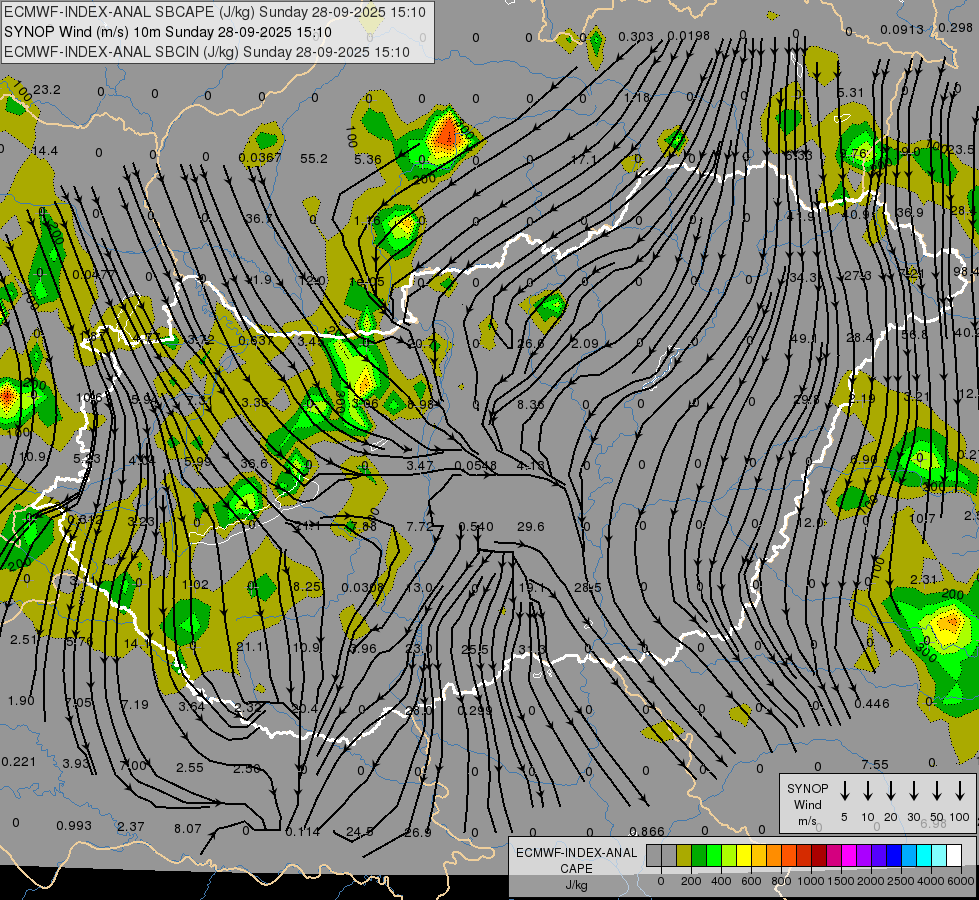Click the ECMWF-INDEX-ANAL CAPE legend label
The width and height of the screenshot is (979, 900).
coord(576,860)
